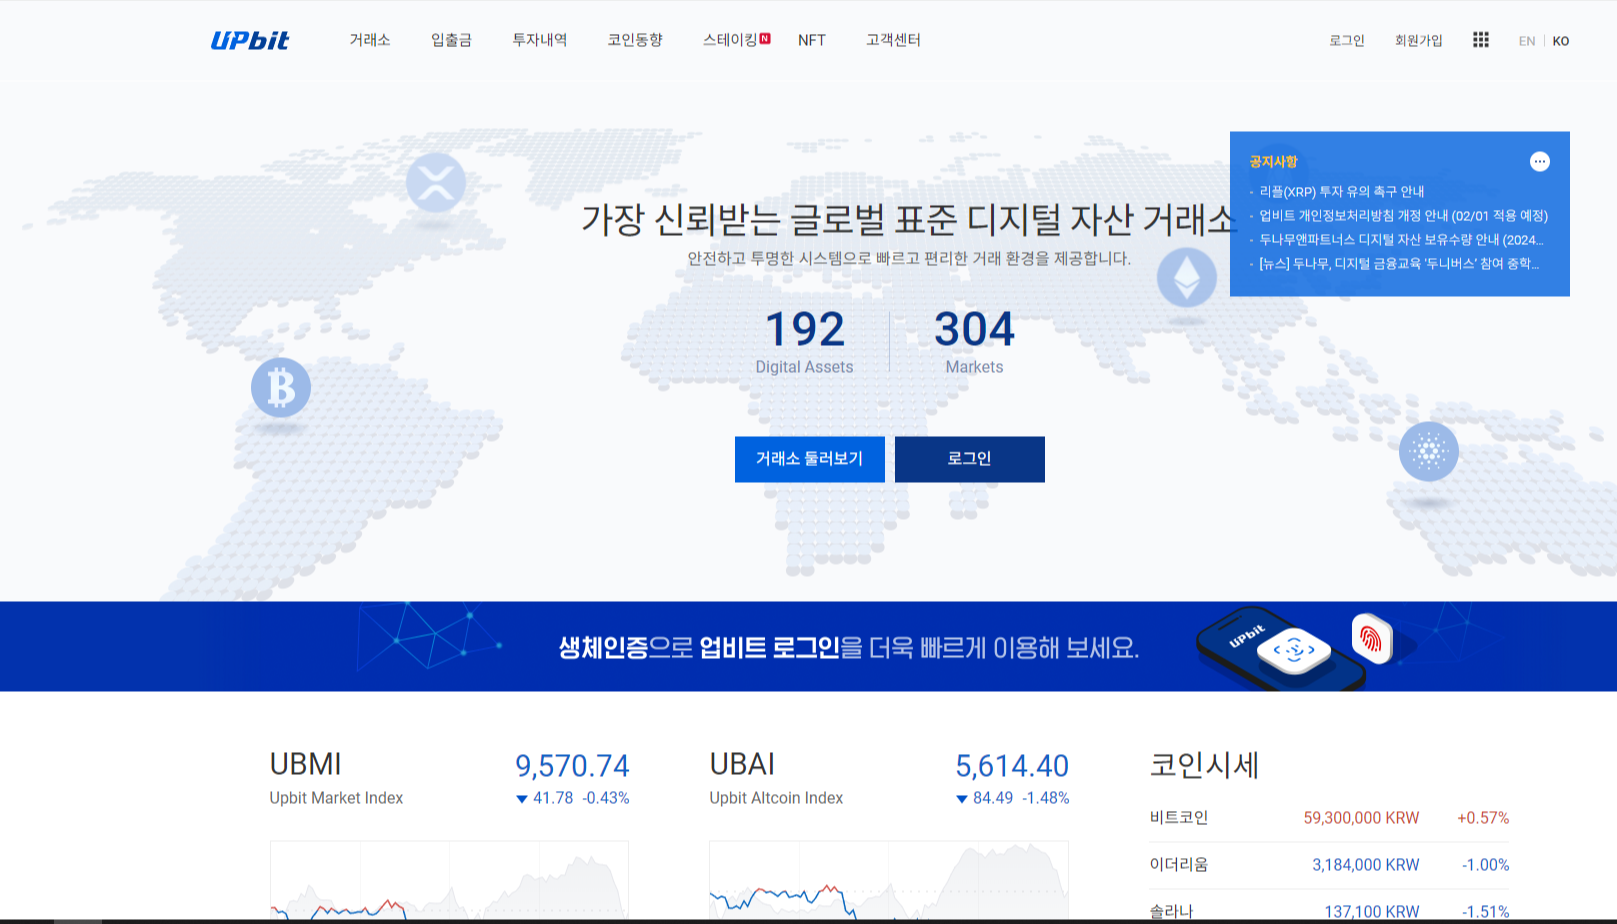Open notice 두나무앤파트너스 디지털 자산 보유수량 안내
Screen dimensions: 1617x924
pyautogui.click(x=1401, y=240)
